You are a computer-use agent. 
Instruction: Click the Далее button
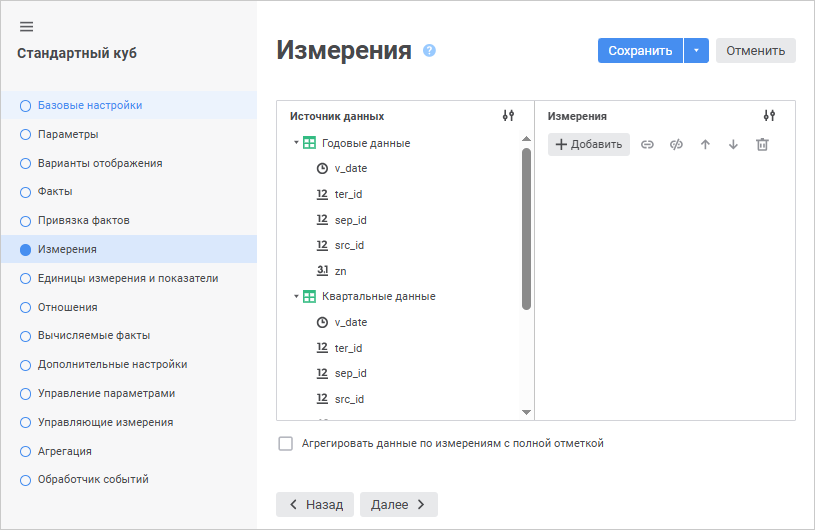(398, 504)
